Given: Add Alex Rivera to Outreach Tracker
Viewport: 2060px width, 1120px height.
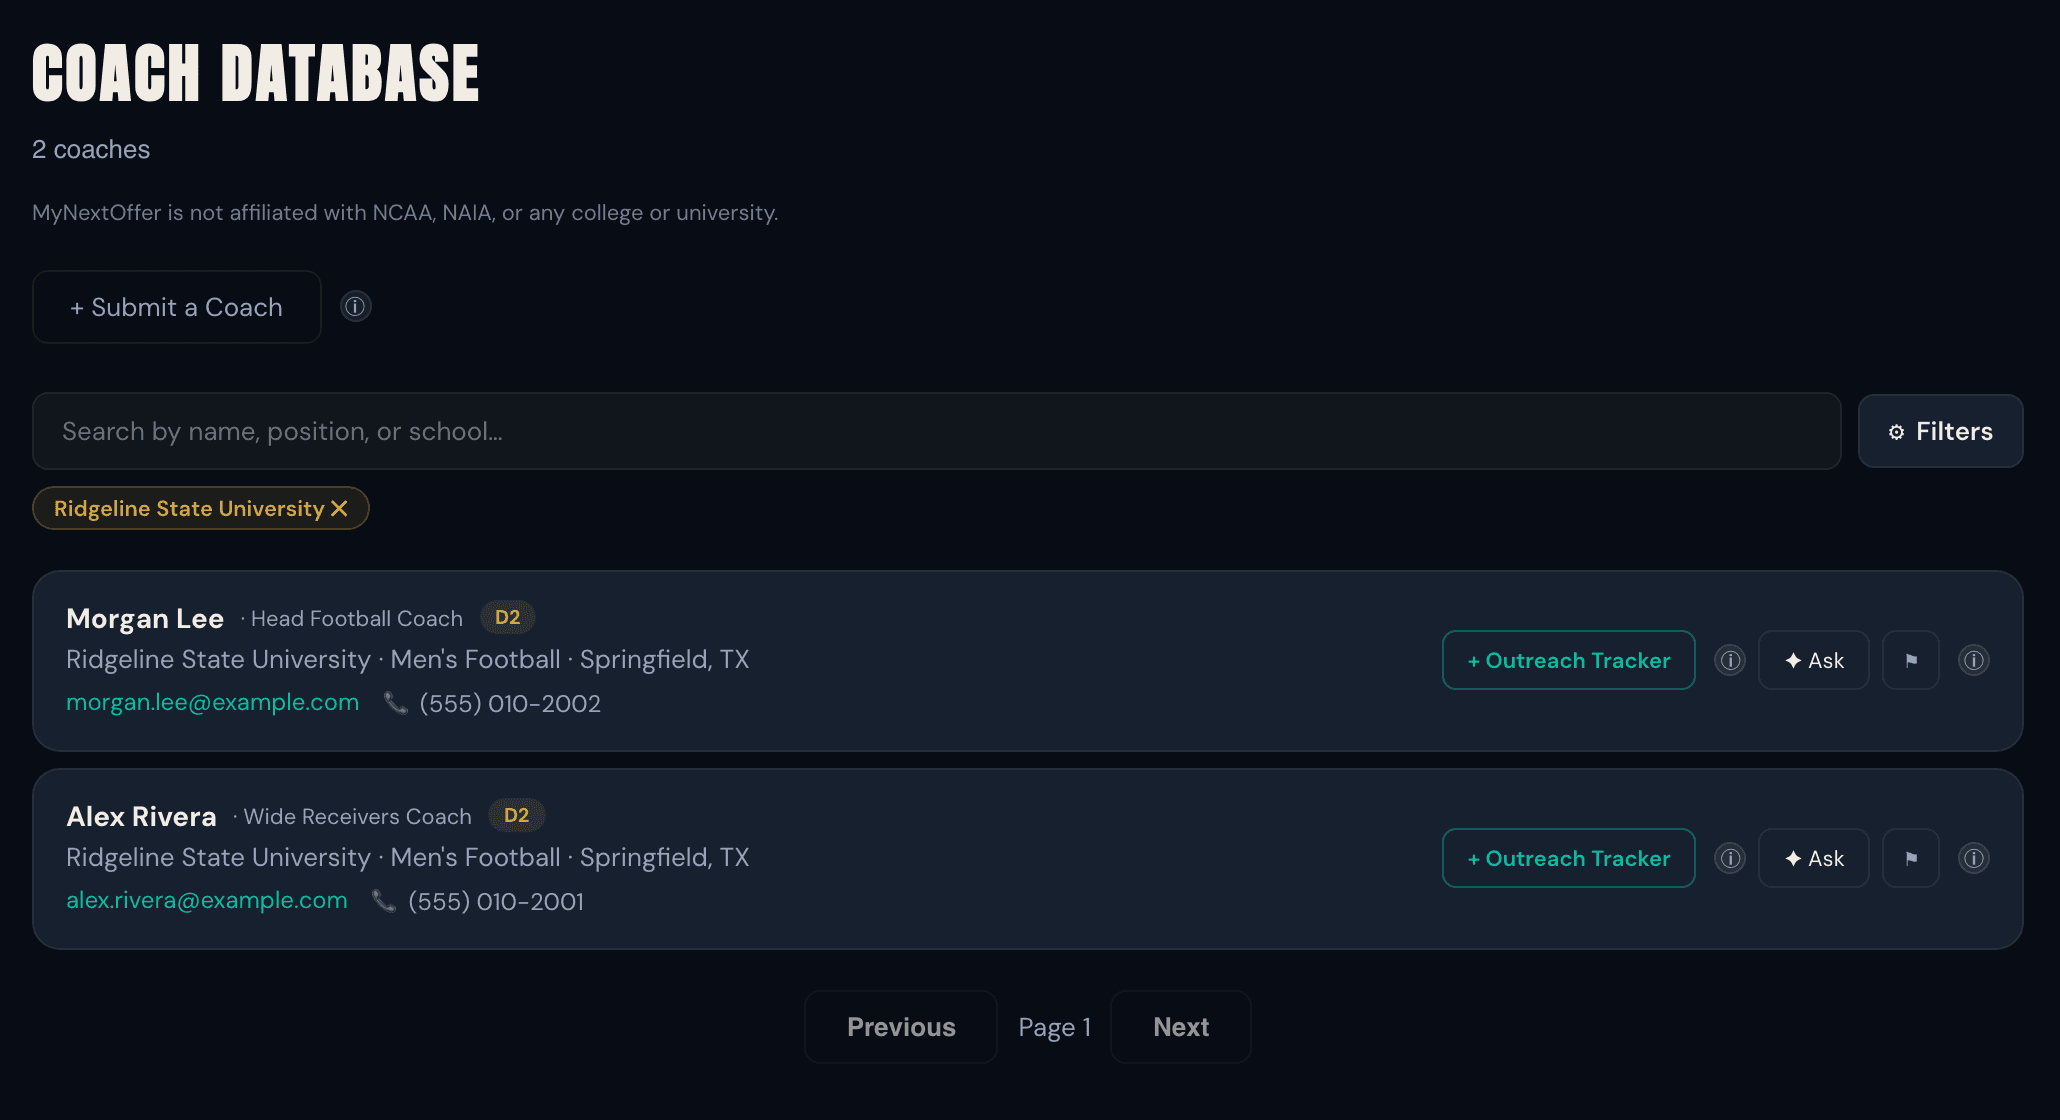Looking at the screenshot, I should click(1568, 858).
